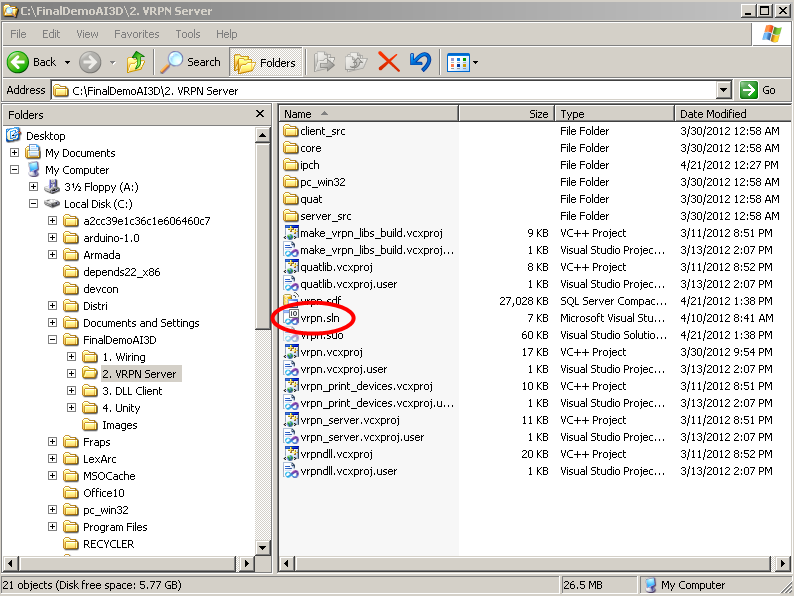The height and width of the screenshot is (596, 794).
Task: Select the vrpn.sln solution file icon
Action: click(x=292, y=318)
